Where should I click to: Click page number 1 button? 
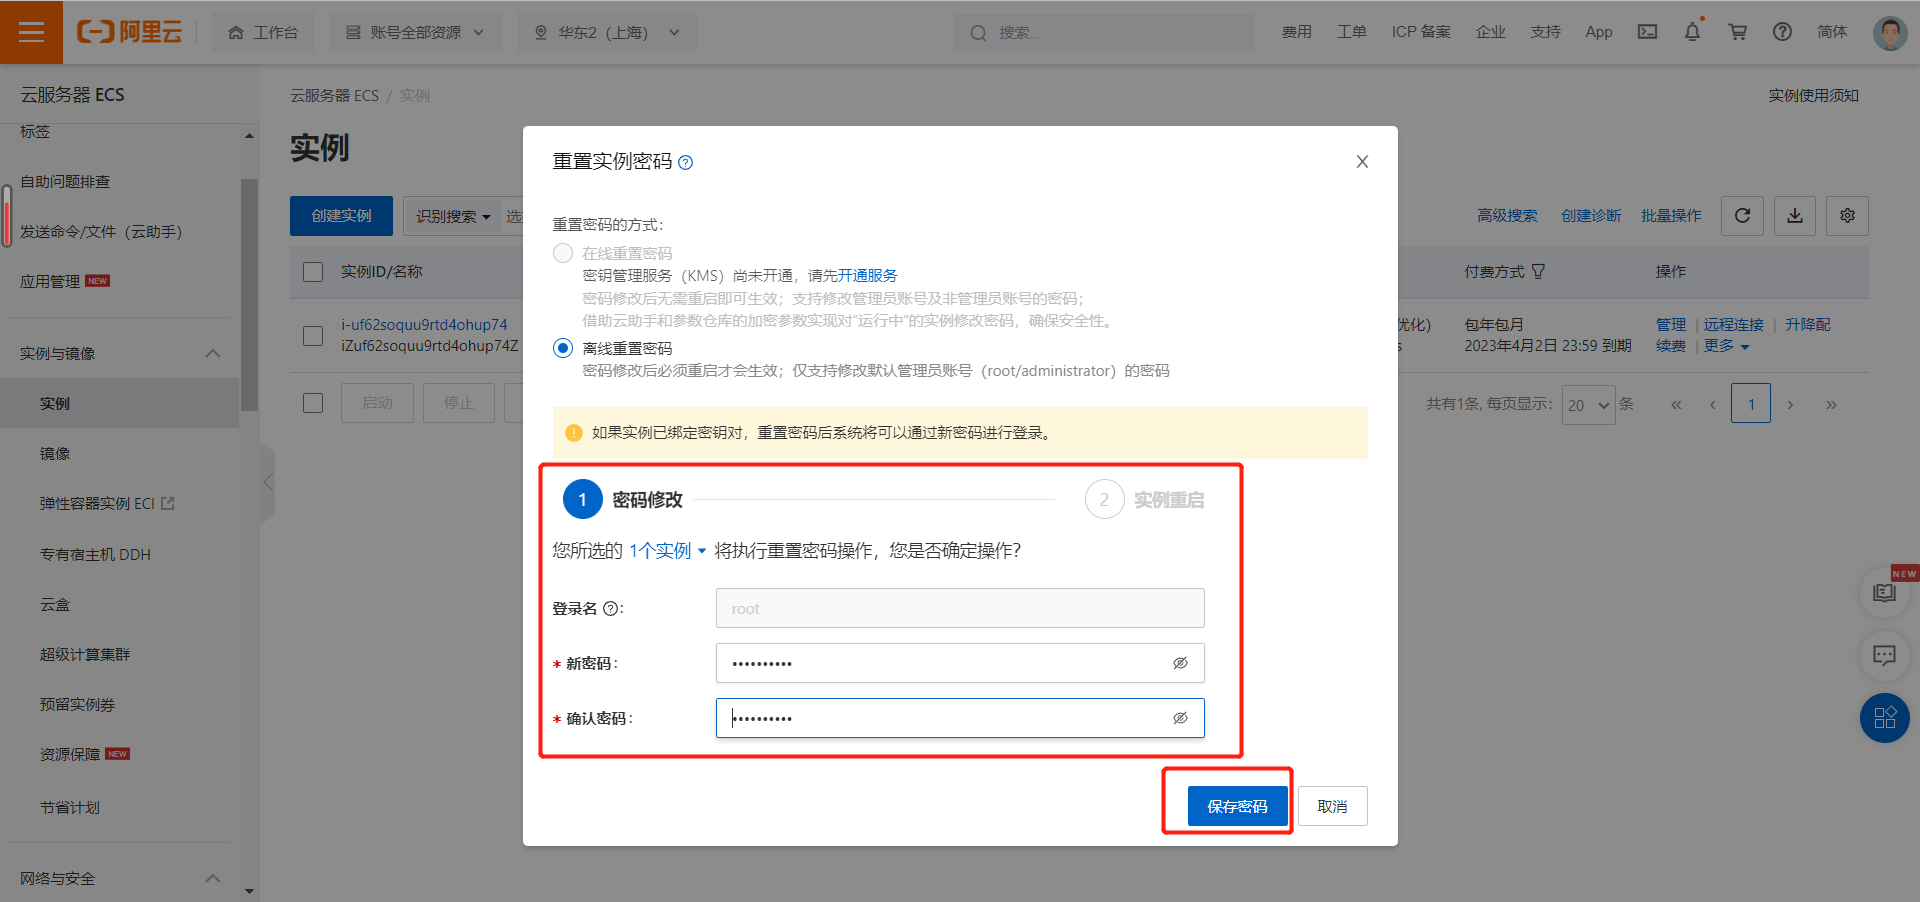[1751, 404]
